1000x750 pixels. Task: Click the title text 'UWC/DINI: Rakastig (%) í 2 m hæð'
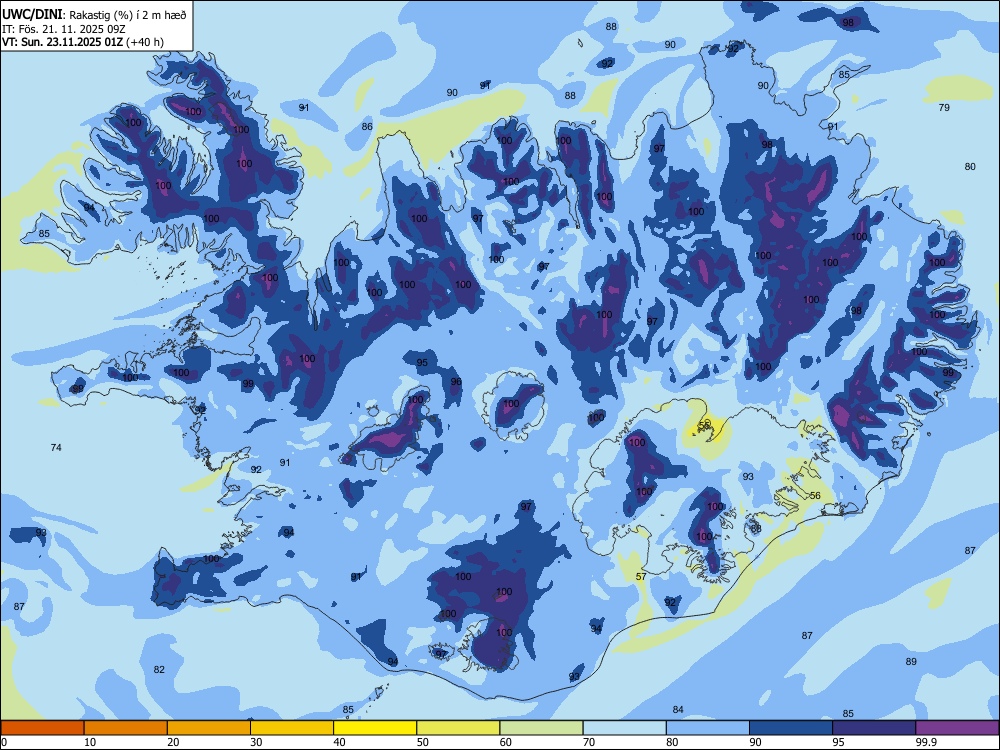tap(94, 15)
